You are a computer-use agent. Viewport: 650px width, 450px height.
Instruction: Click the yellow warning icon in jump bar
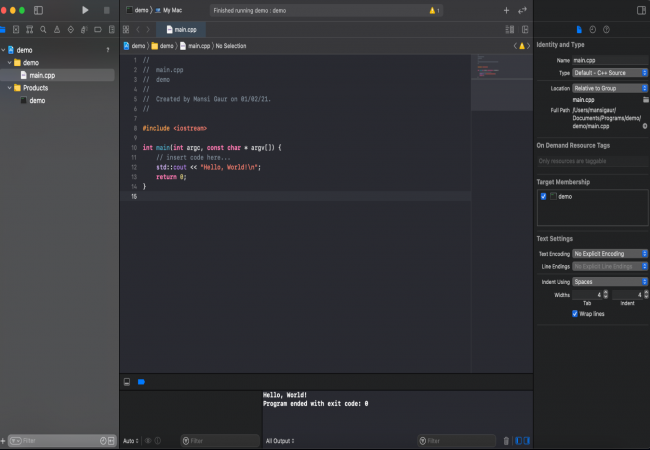tap(522, 46)
